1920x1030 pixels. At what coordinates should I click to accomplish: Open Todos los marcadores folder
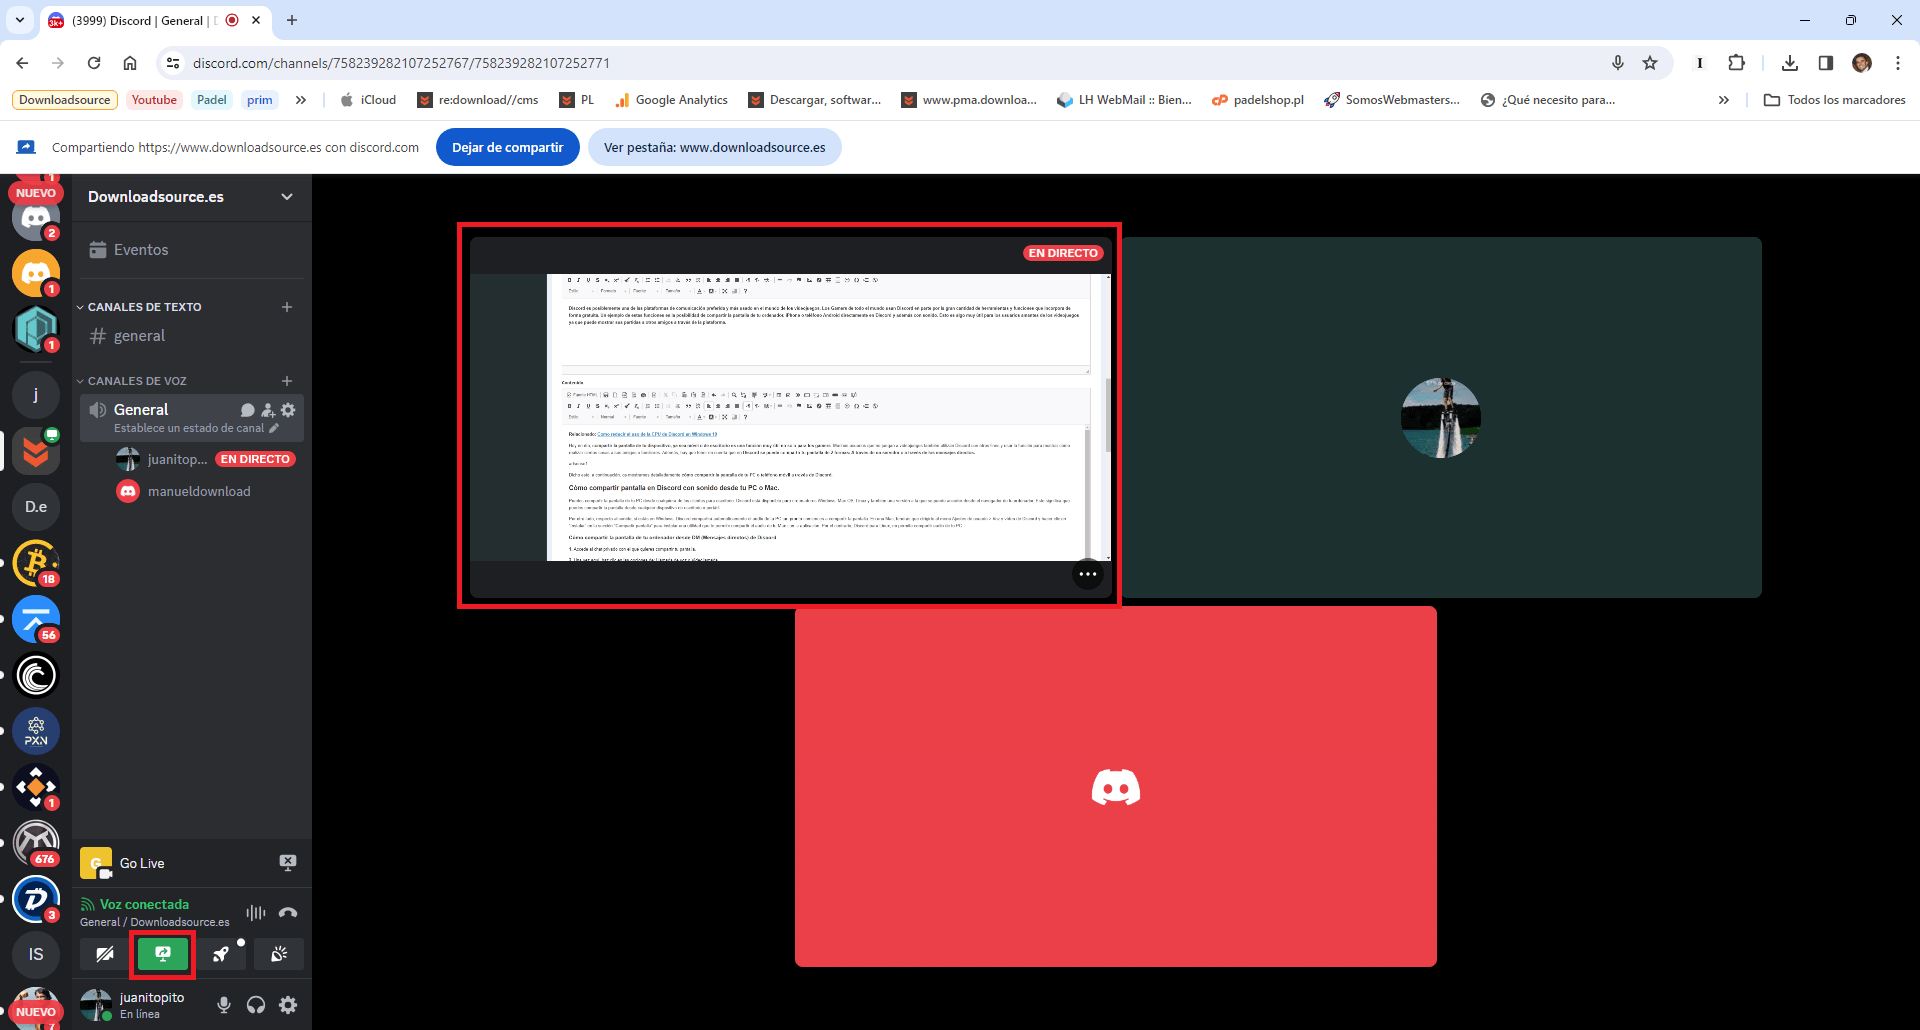point(1835,100)
